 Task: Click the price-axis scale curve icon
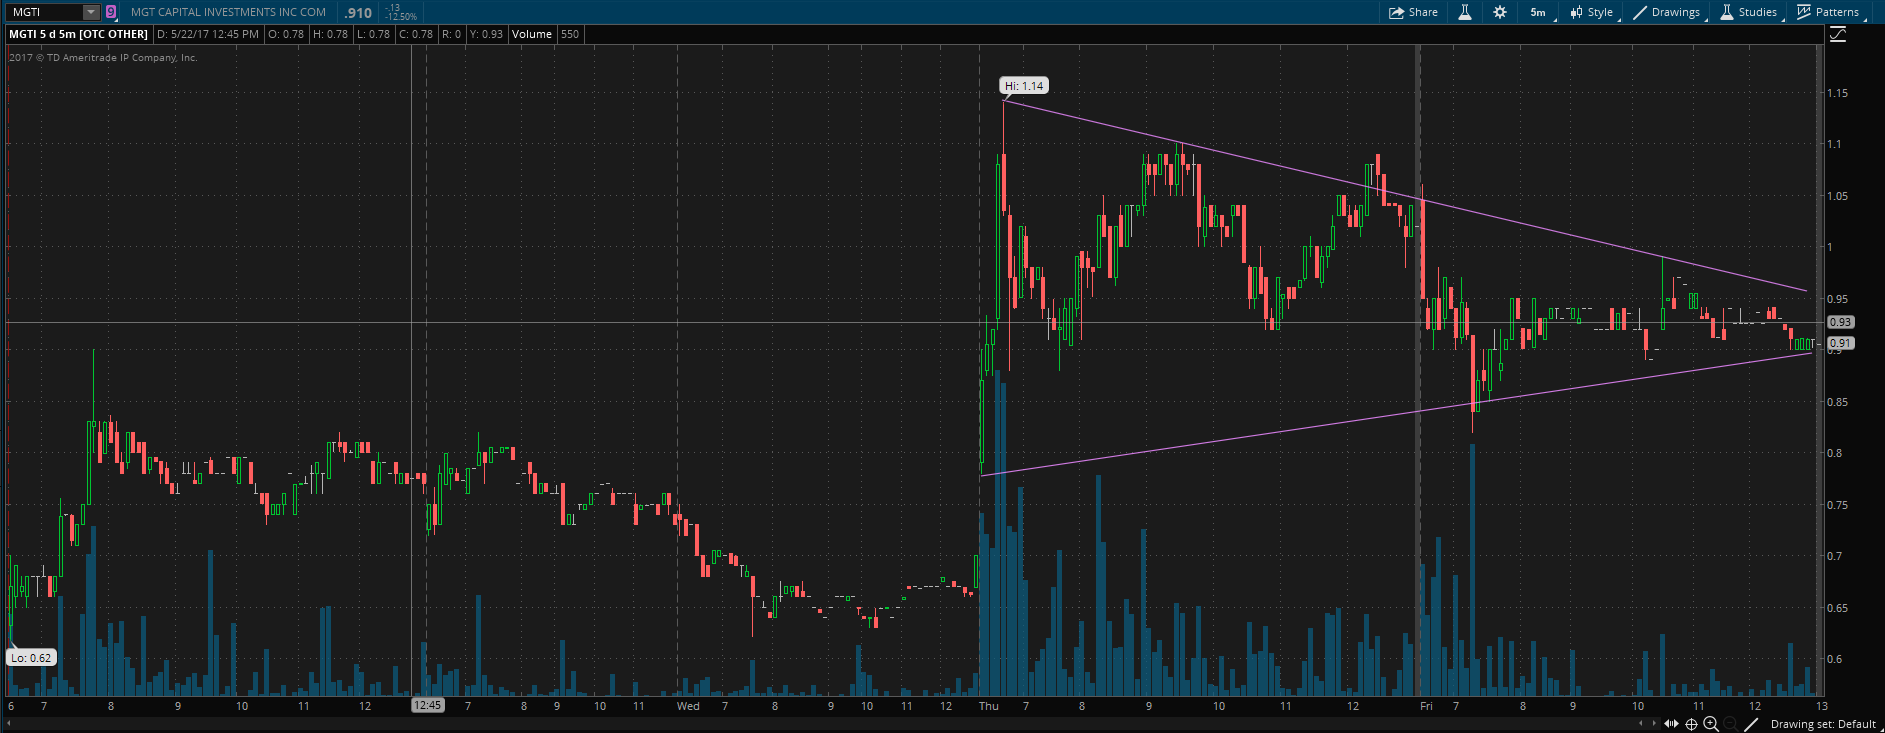1838,34
